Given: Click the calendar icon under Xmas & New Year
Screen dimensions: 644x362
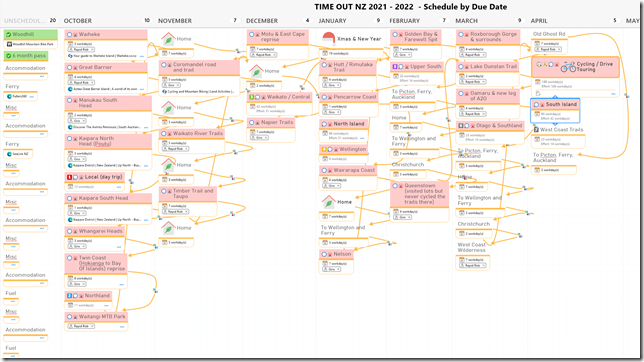Looking at the screenshot, I should [325, 53].
